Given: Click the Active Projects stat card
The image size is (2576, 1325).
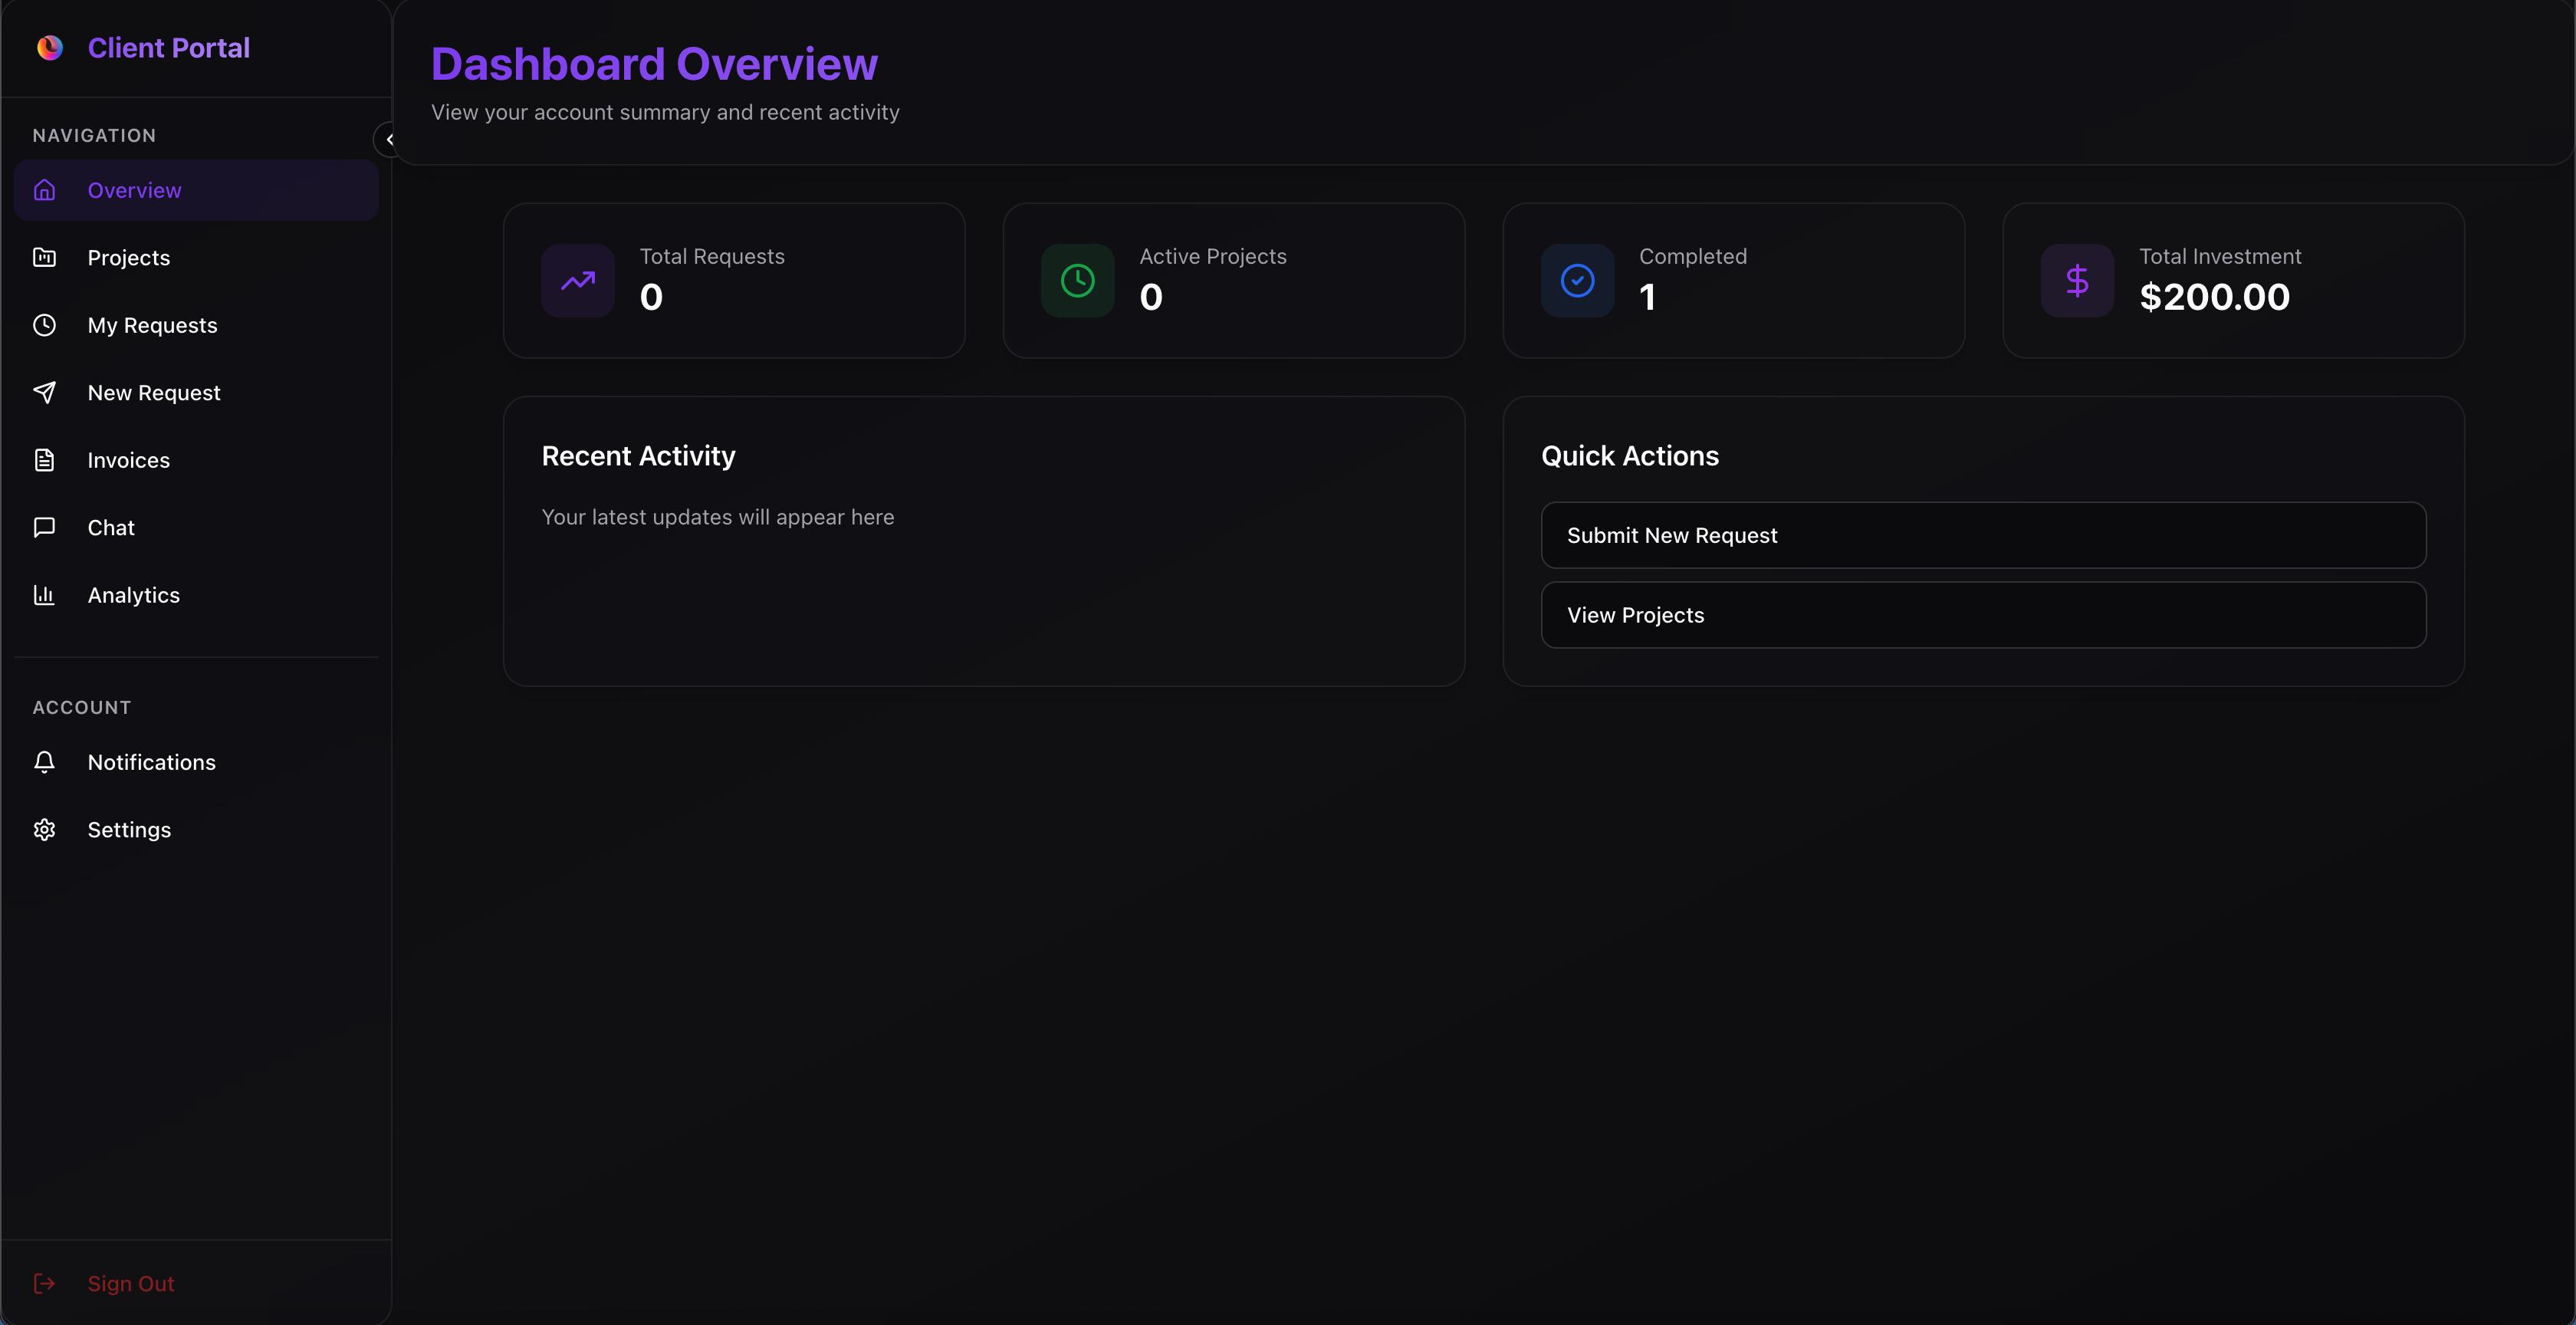Looking at the screenshot, I should coord(1233,280).
